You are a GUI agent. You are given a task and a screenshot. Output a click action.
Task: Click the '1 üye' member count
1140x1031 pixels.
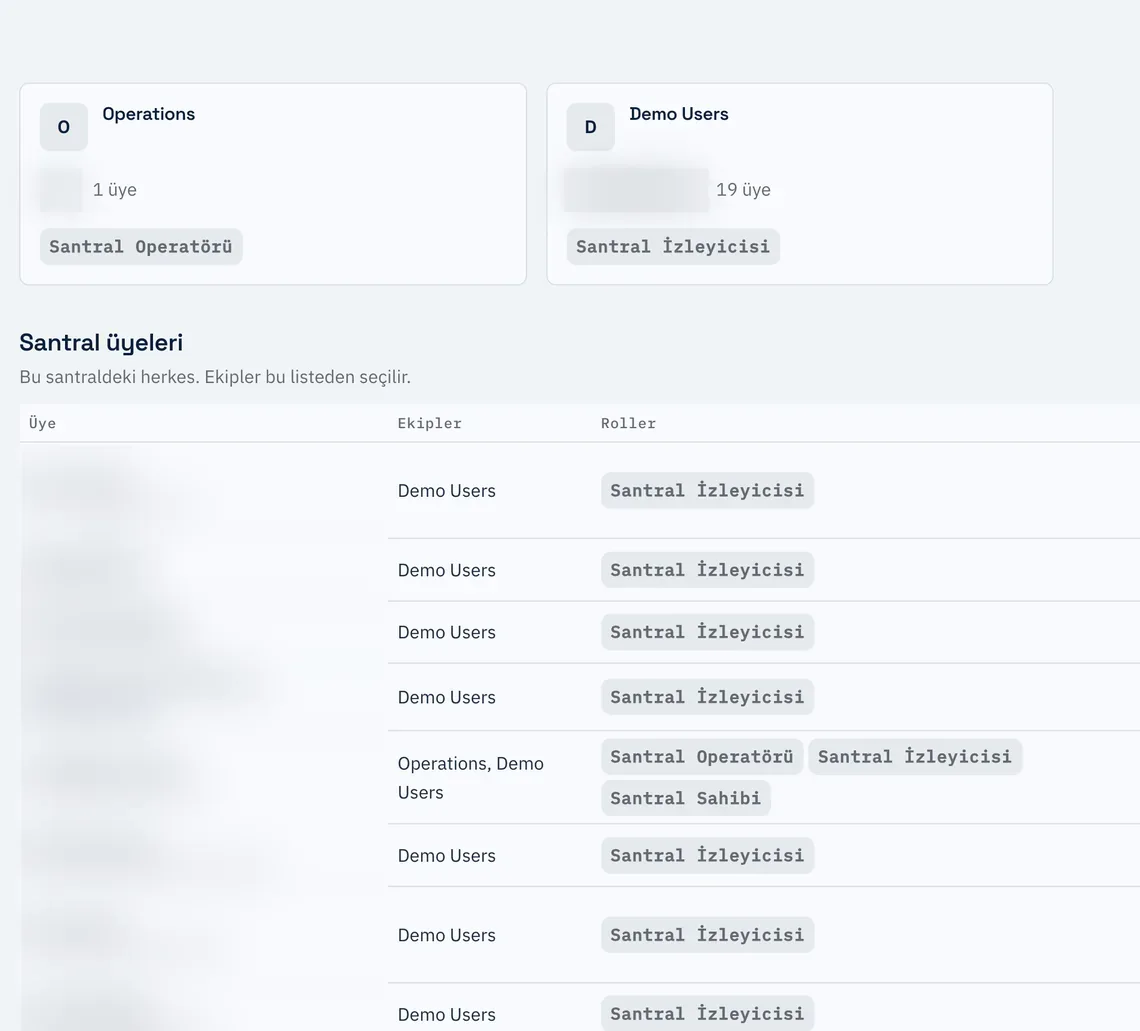(x=115, y=190)
